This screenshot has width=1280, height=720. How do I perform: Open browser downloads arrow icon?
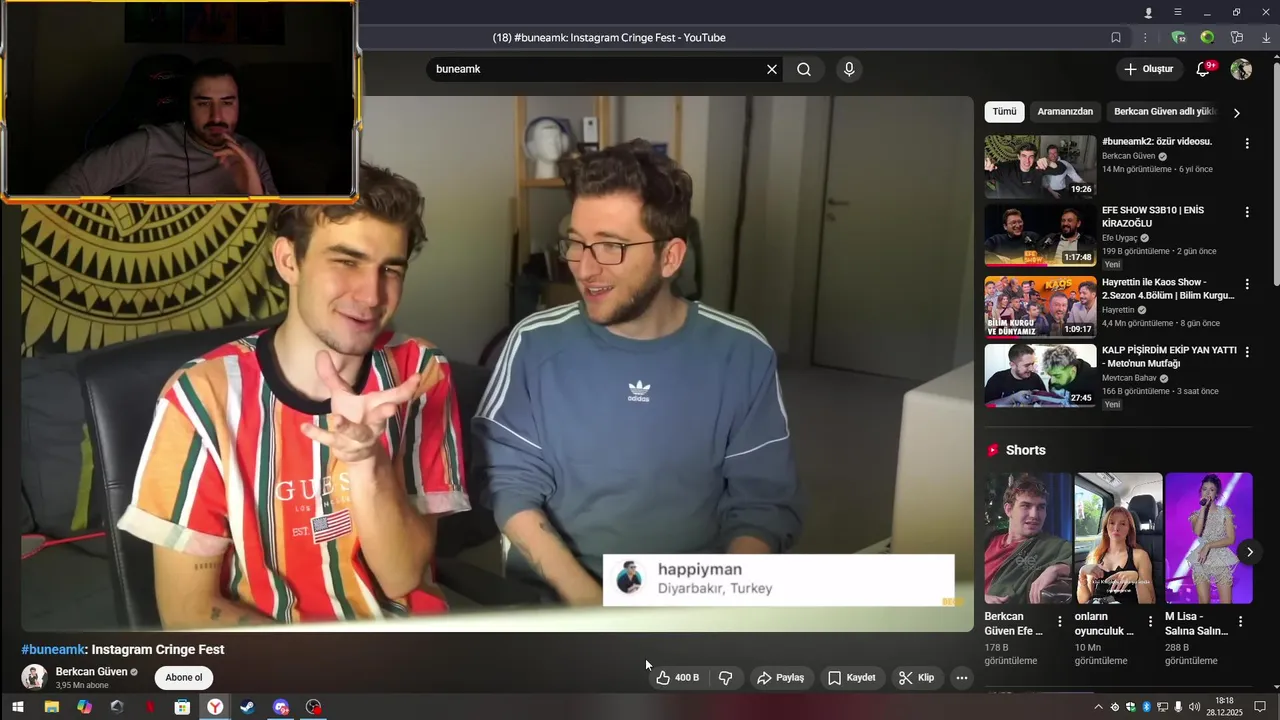coord(1266,37)
